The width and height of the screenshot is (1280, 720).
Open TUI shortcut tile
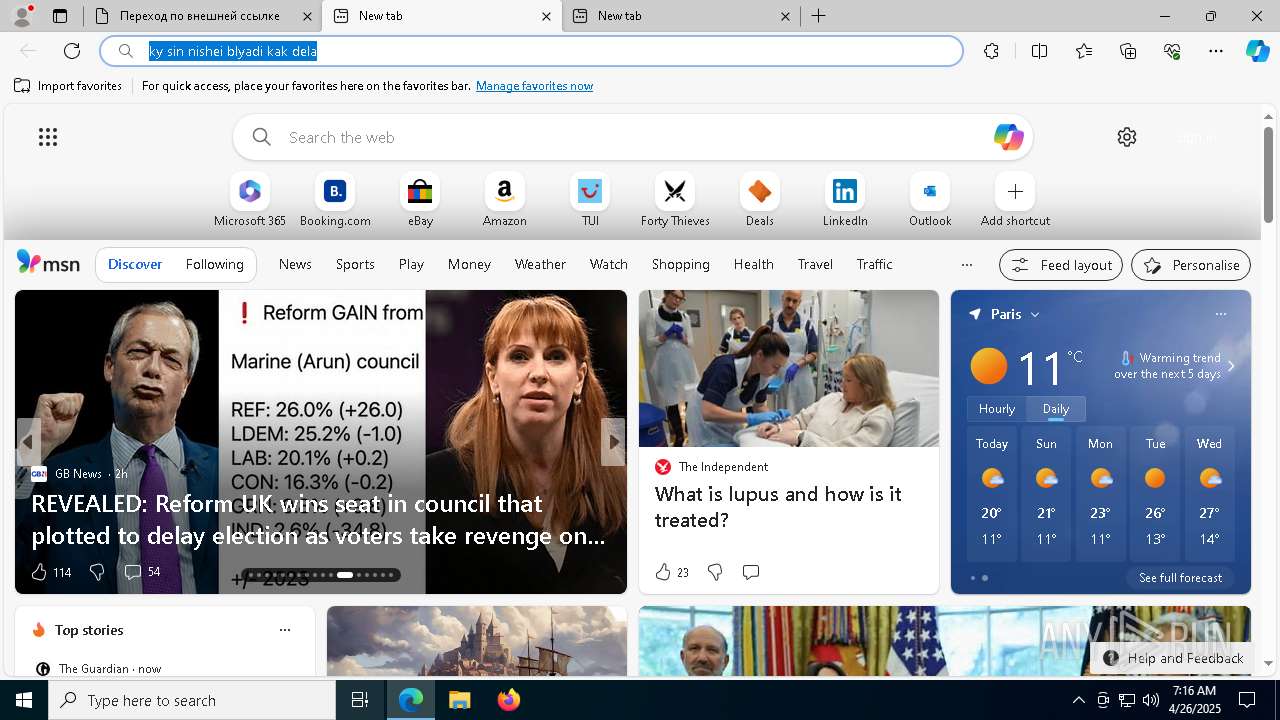pyautogui.click(x=590, y=200)
